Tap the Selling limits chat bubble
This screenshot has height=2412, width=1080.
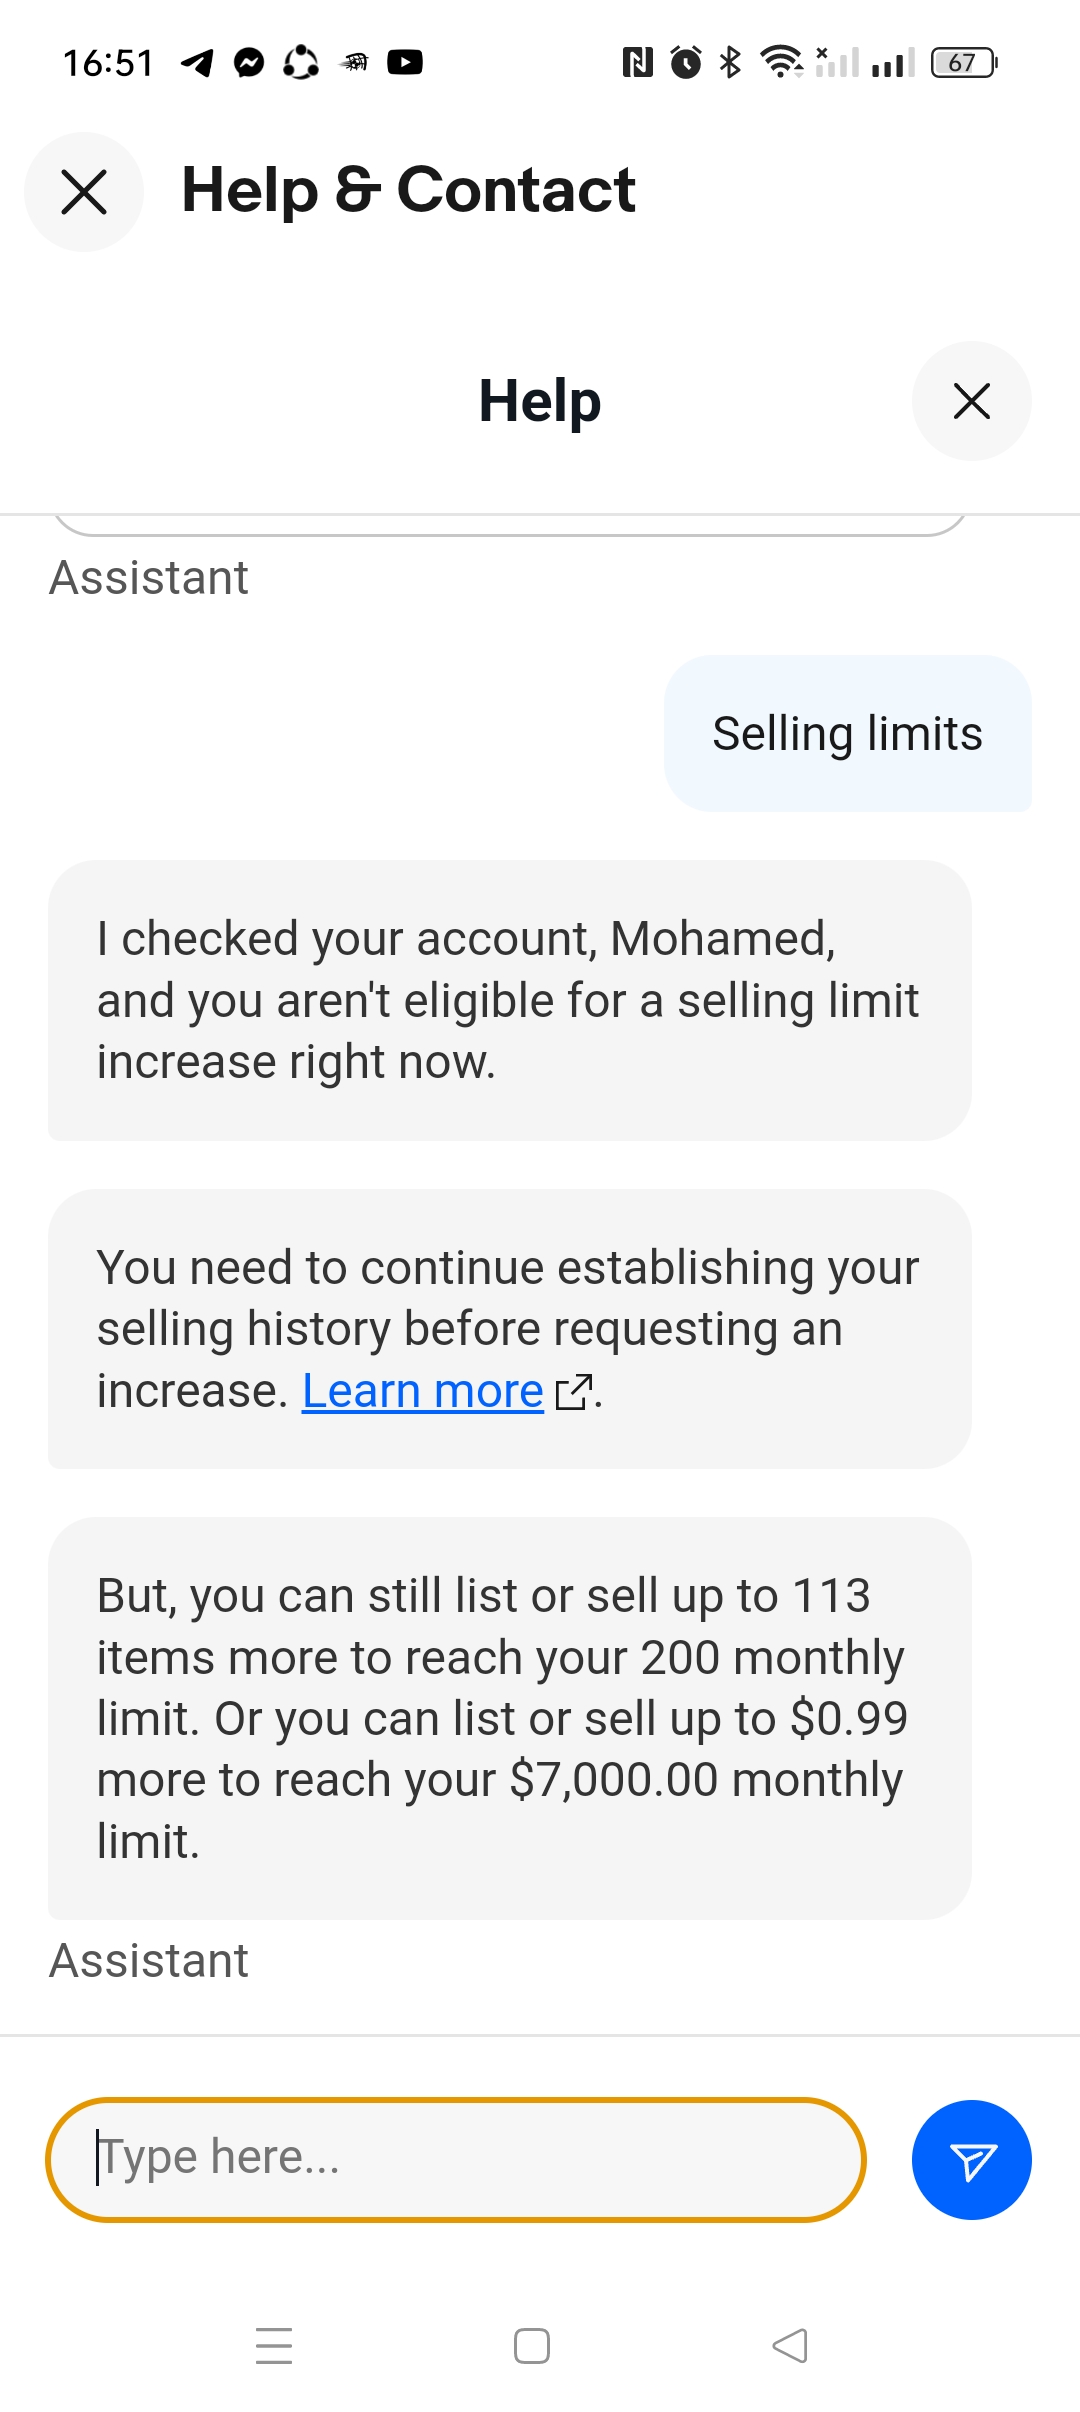click(x=847, y=734)
